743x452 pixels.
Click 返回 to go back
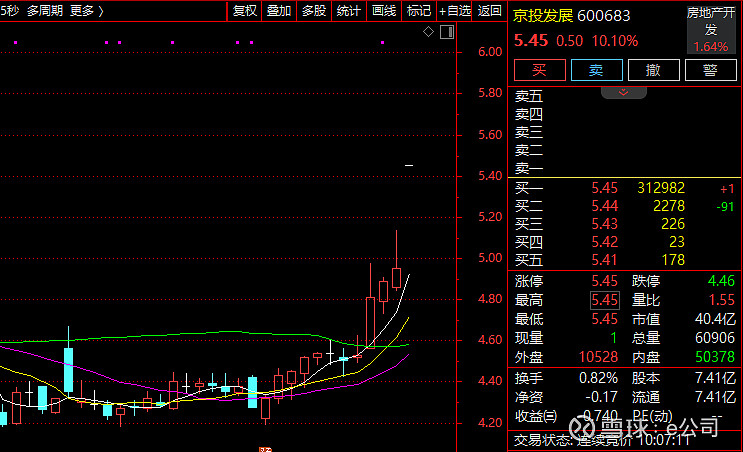489,11
